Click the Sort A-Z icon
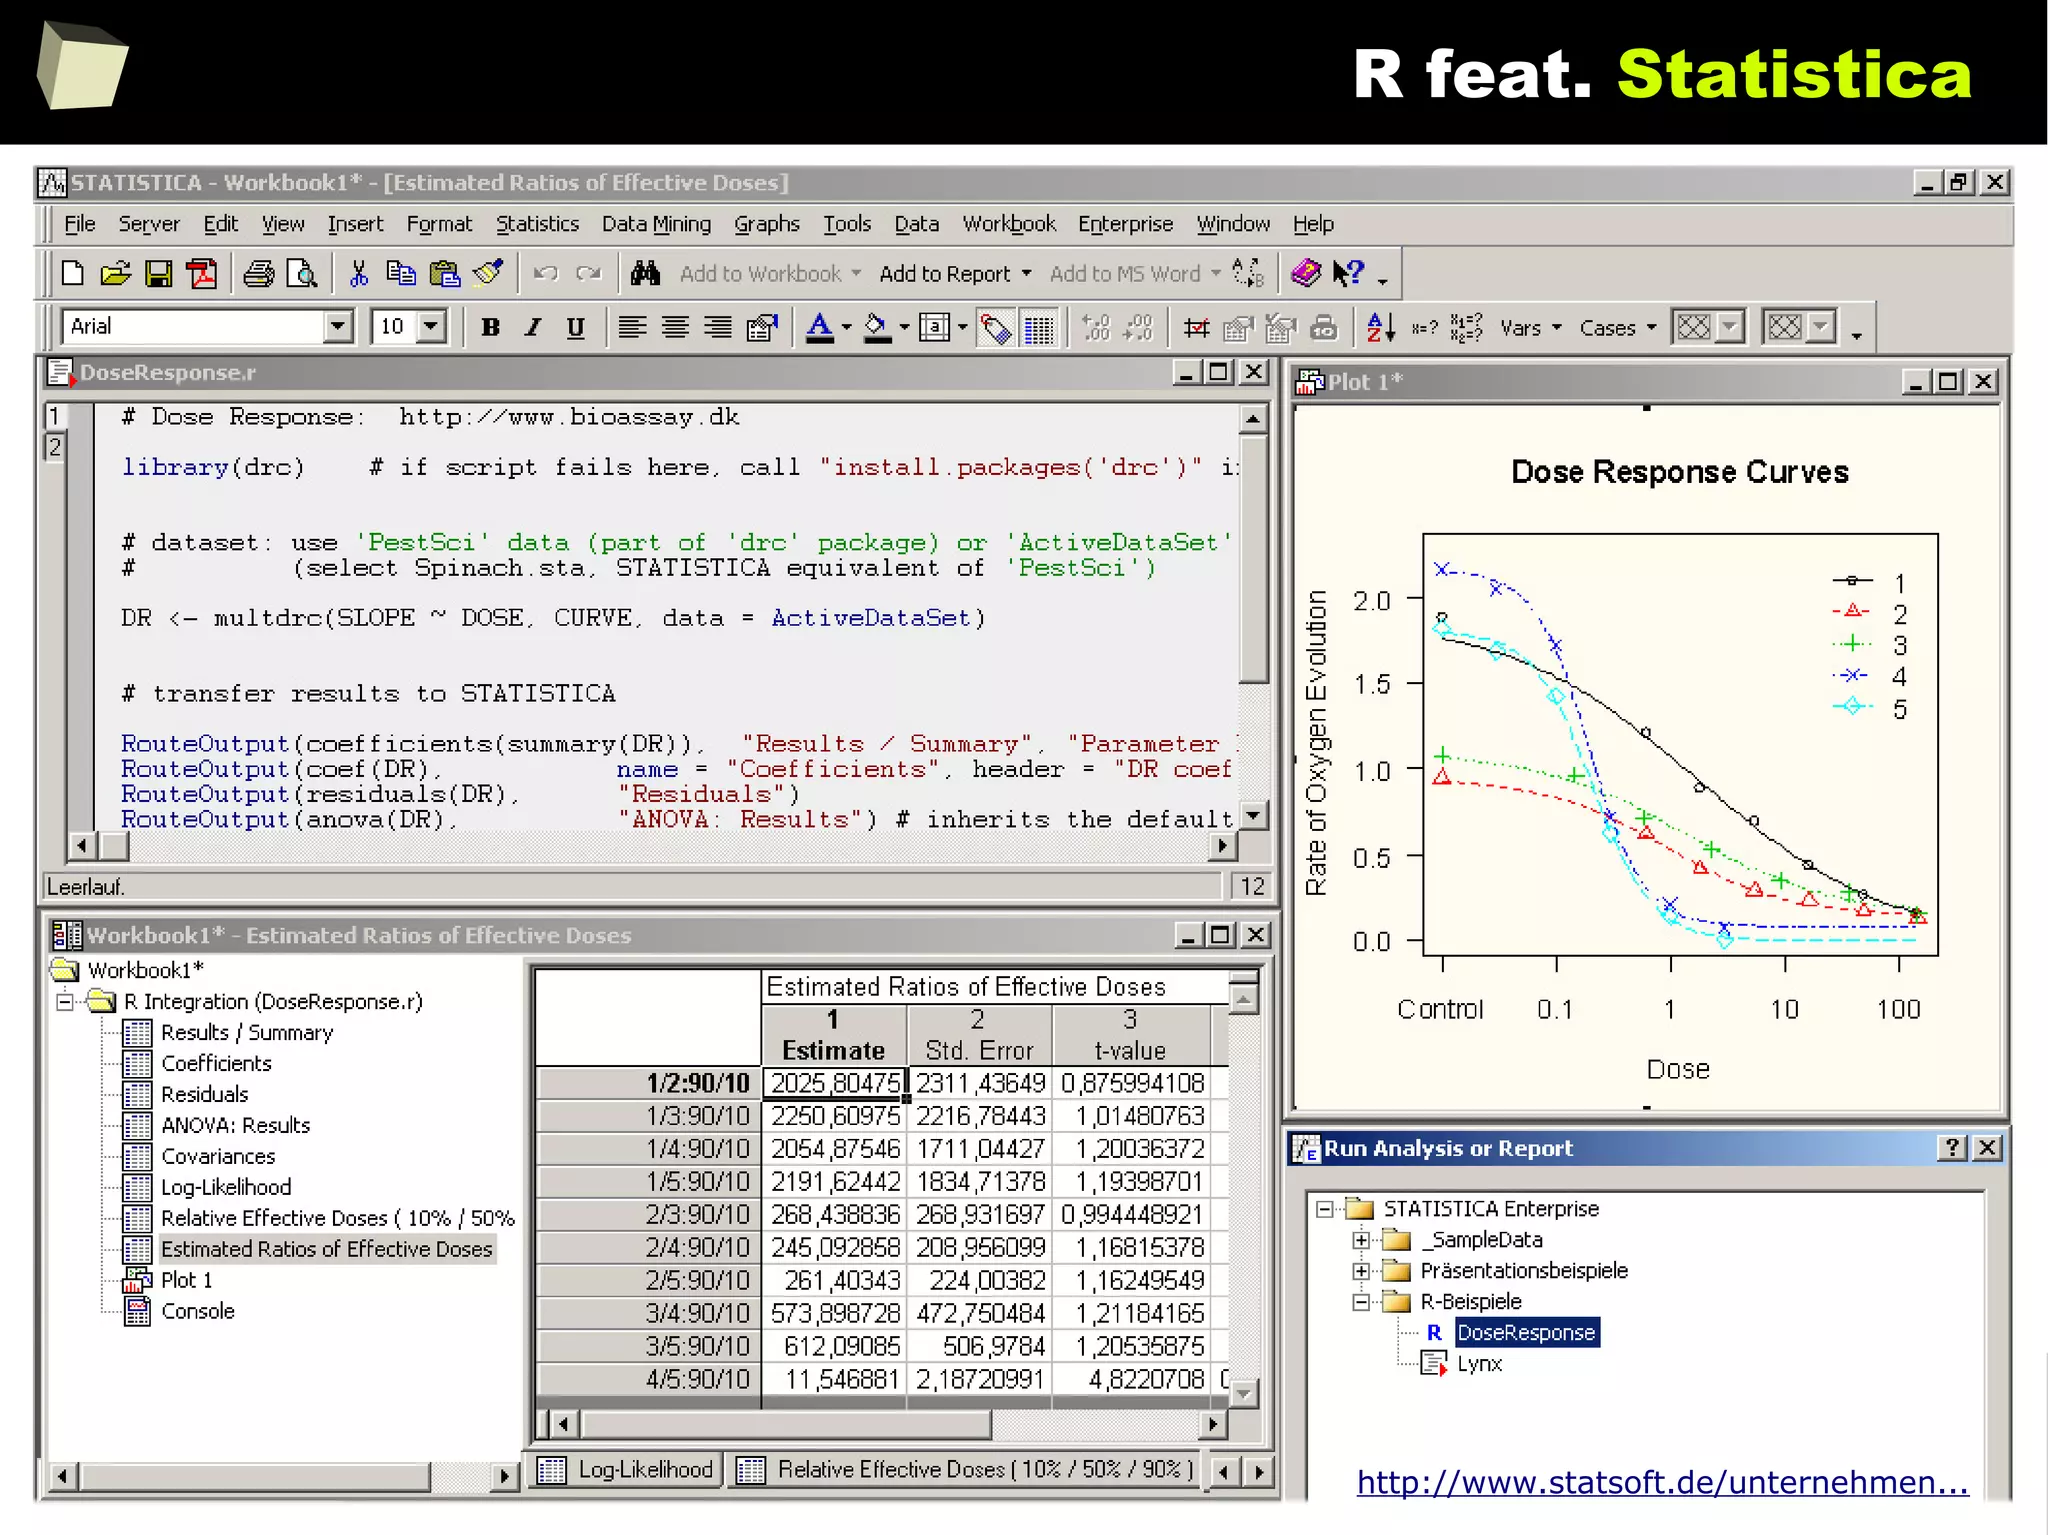 pos(1381,327)
